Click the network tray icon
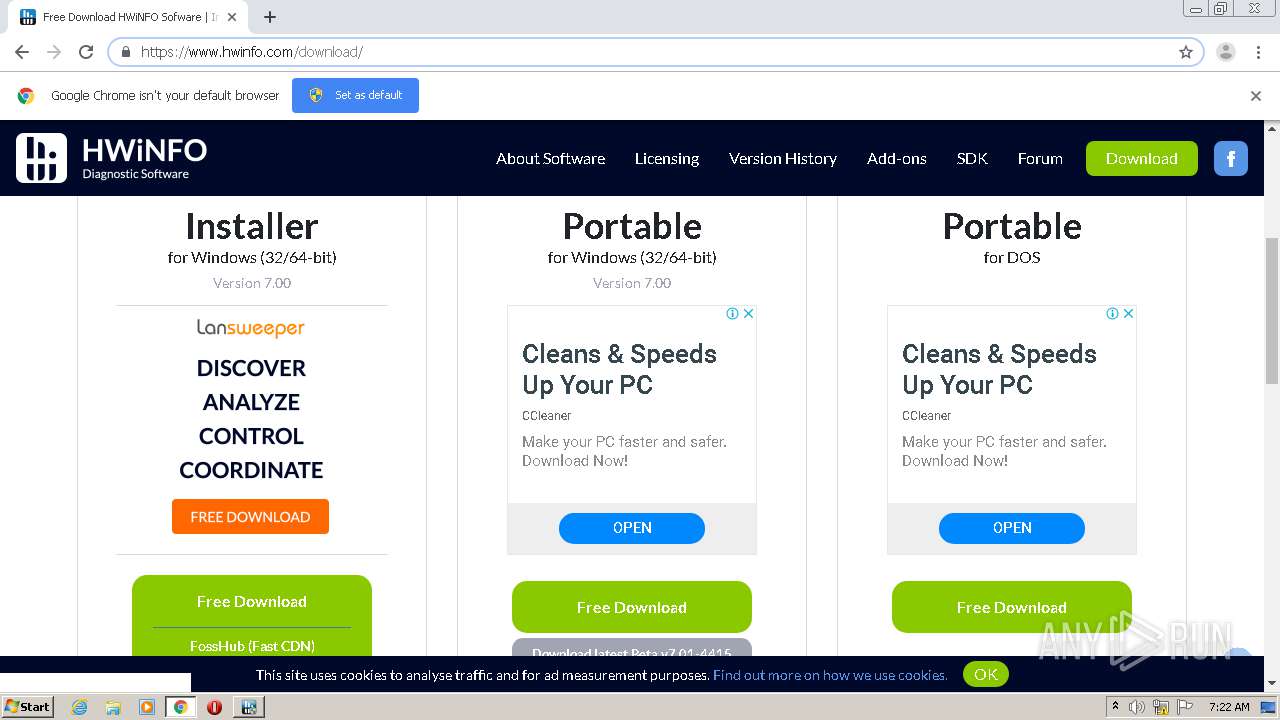1280x720 pixels. tap(1162, 707)
